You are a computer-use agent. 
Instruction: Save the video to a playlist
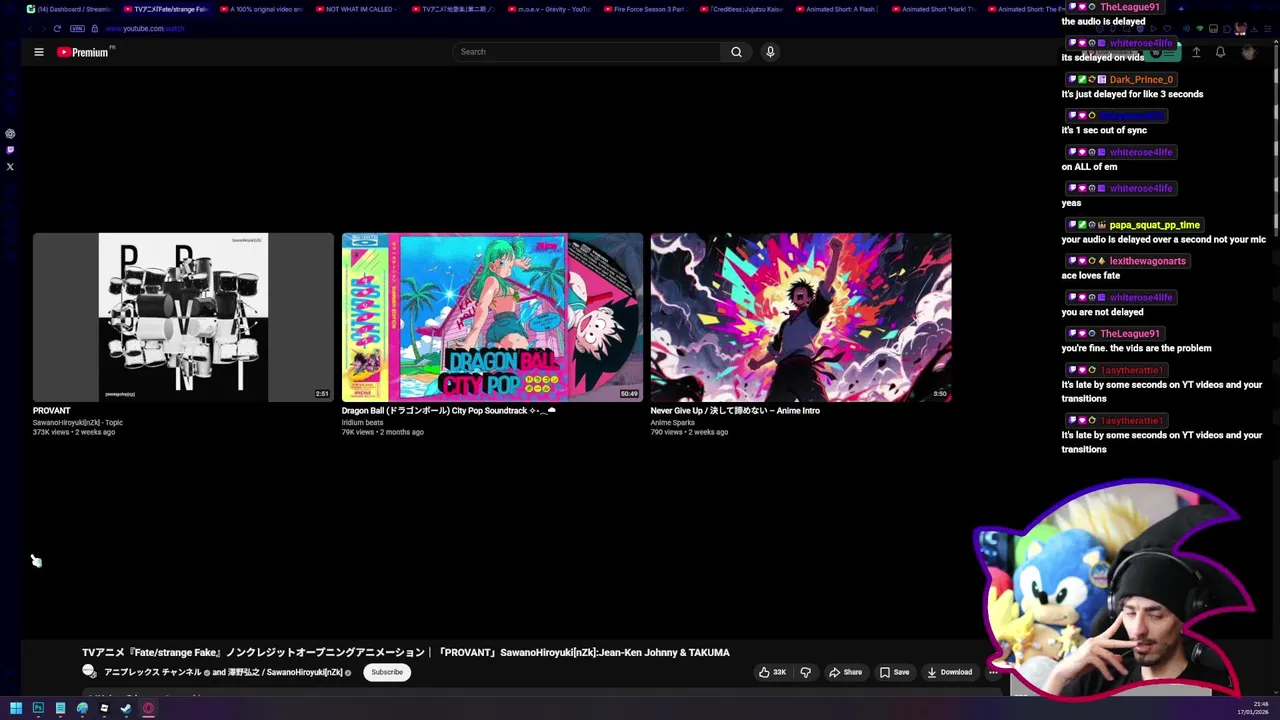pyautogui.click(x=894, y=672)
